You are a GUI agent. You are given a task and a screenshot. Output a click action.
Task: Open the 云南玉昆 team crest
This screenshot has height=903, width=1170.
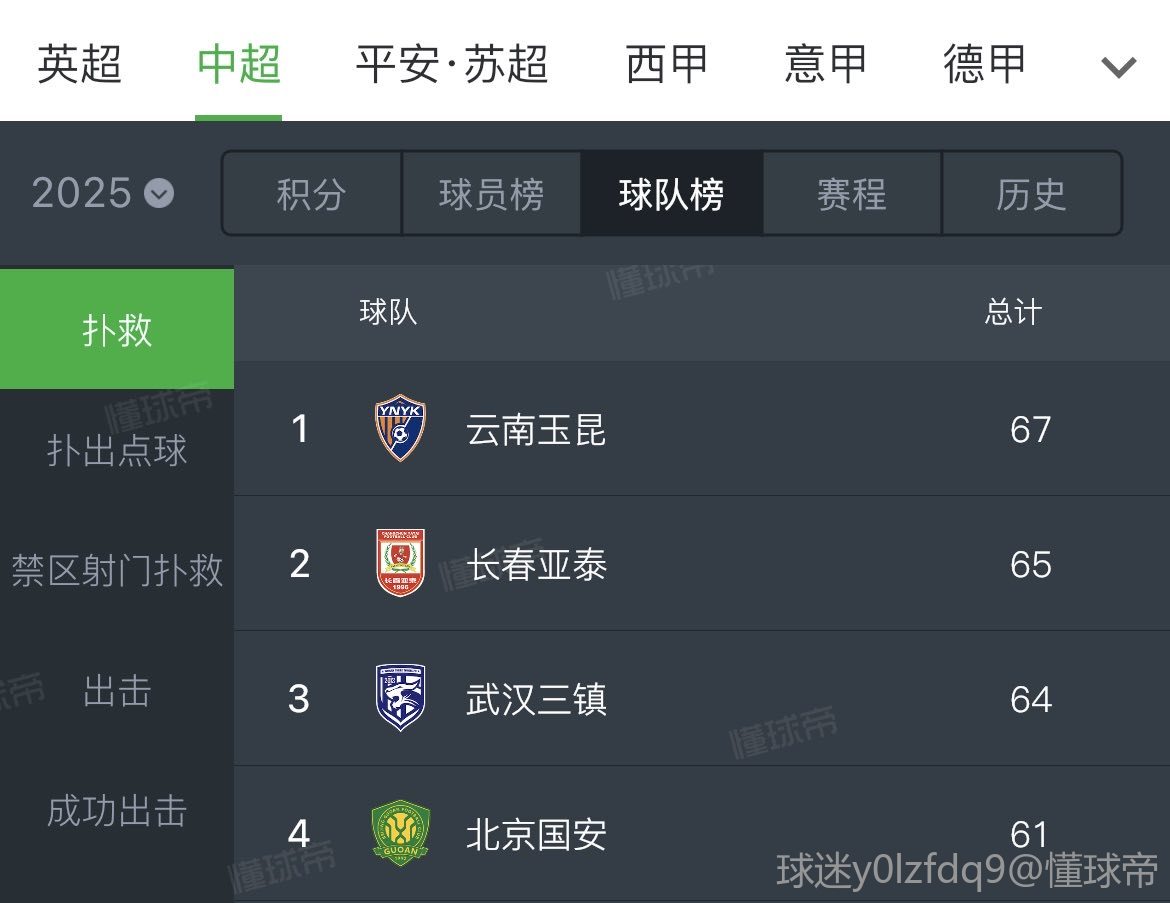pyautogui.click(x=400, y=428)
